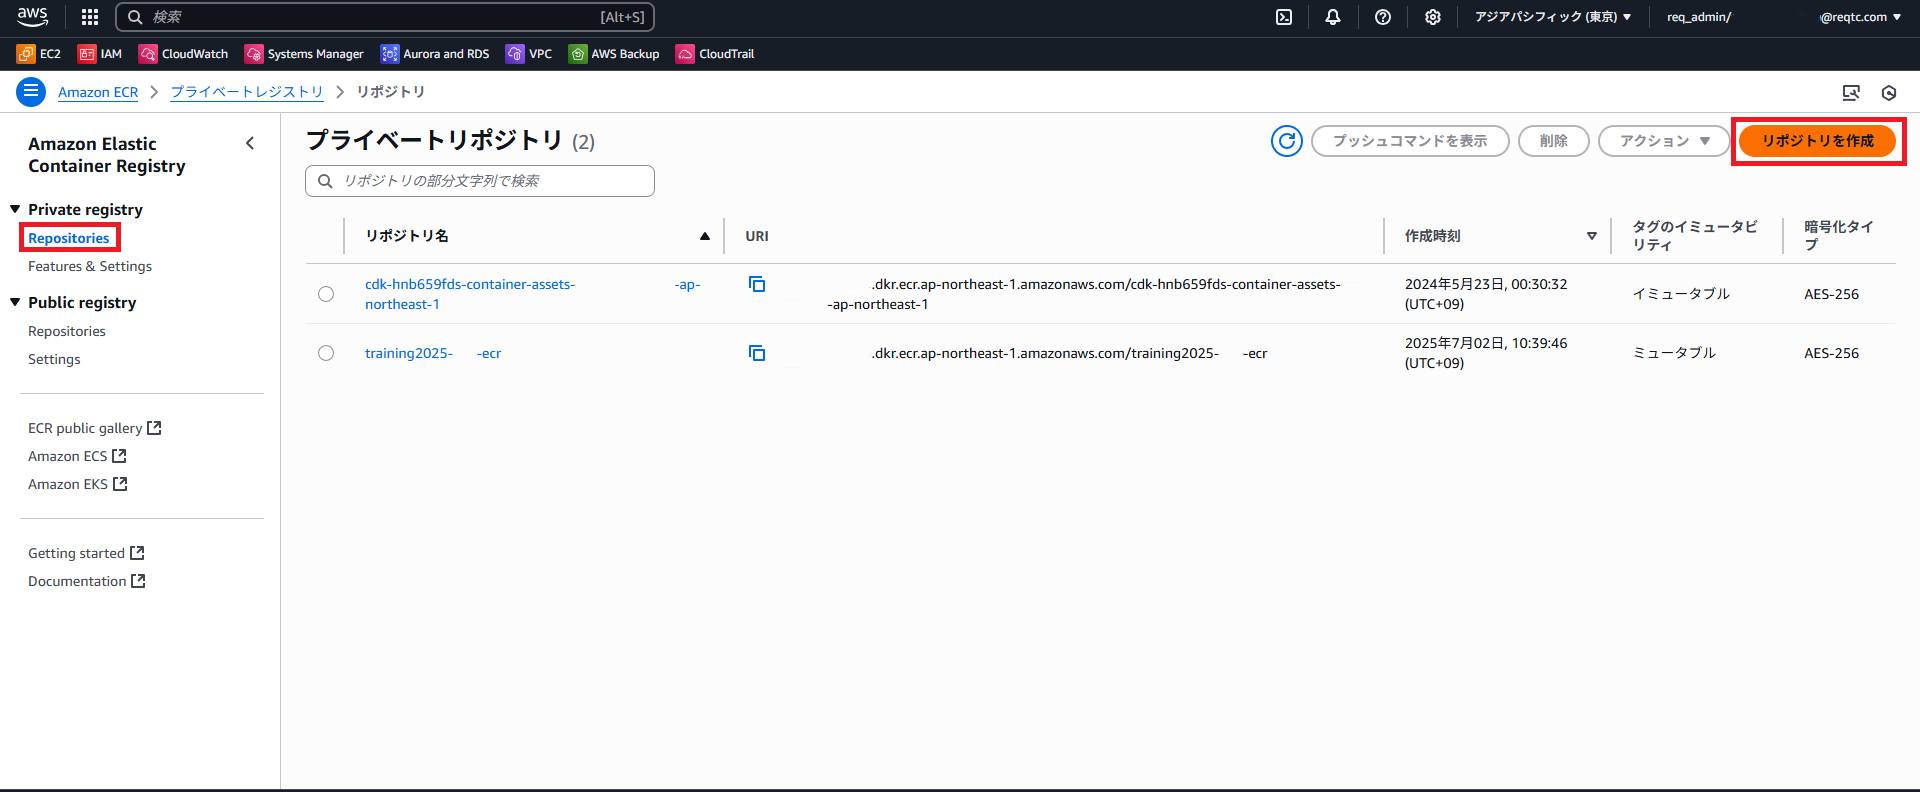This screenshot has width=1920, height=792.
Task: Open the IAM shortcut in the favorites bar
Action: point(100,54)
